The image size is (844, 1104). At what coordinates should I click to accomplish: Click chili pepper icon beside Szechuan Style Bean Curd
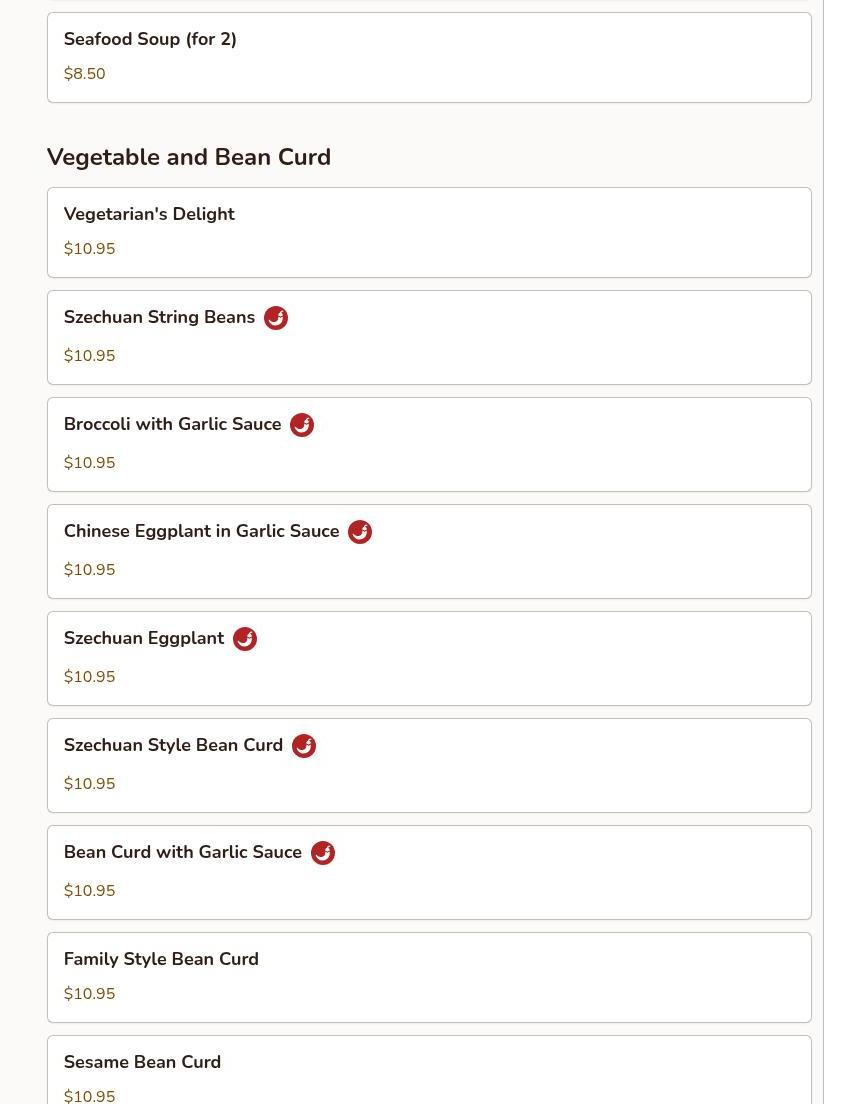pos(304,746)
